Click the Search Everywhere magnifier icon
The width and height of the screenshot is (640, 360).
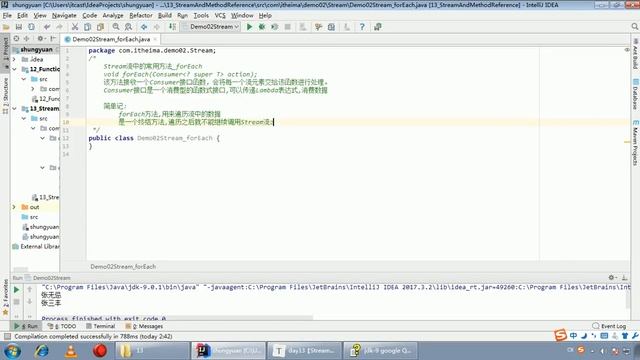[635, 27]
